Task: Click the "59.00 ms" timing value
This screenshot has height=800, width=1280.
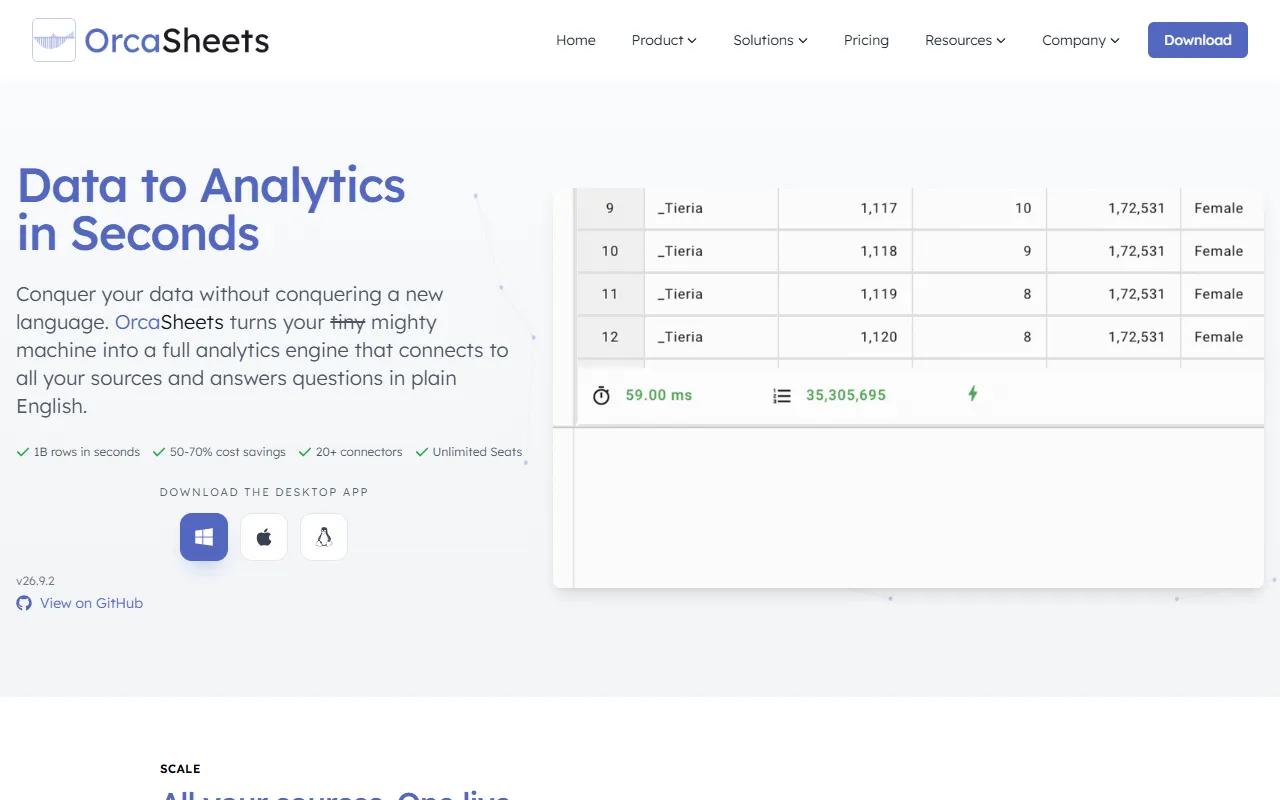Action: [659, 395]
